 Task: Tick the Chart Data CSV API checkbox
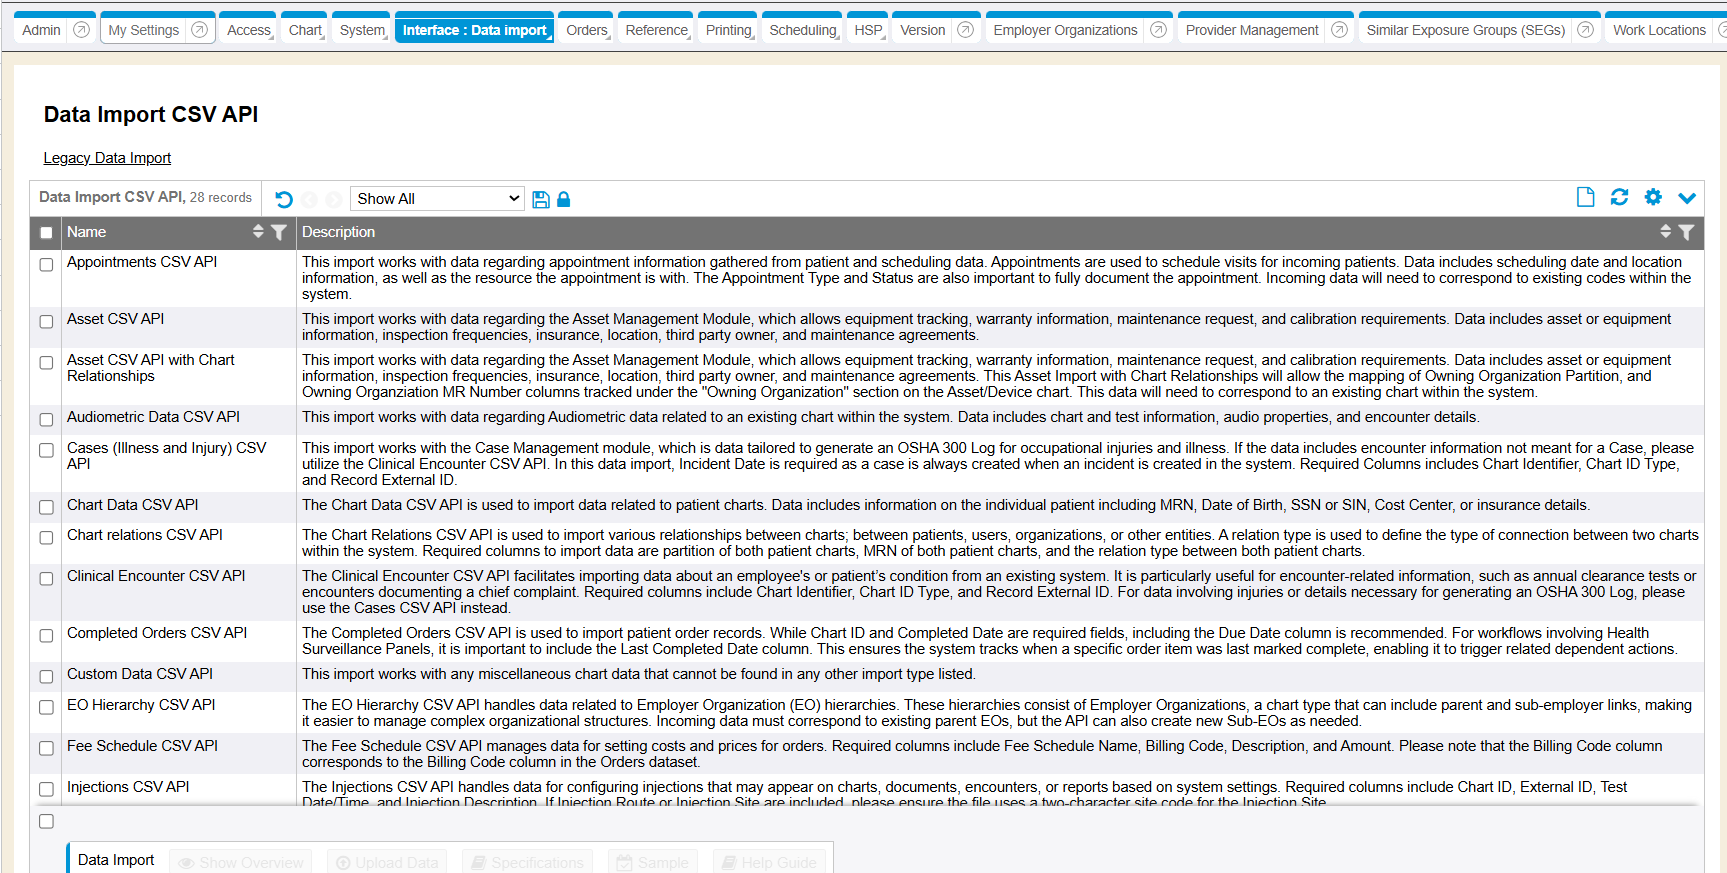(x=46, y=508)
